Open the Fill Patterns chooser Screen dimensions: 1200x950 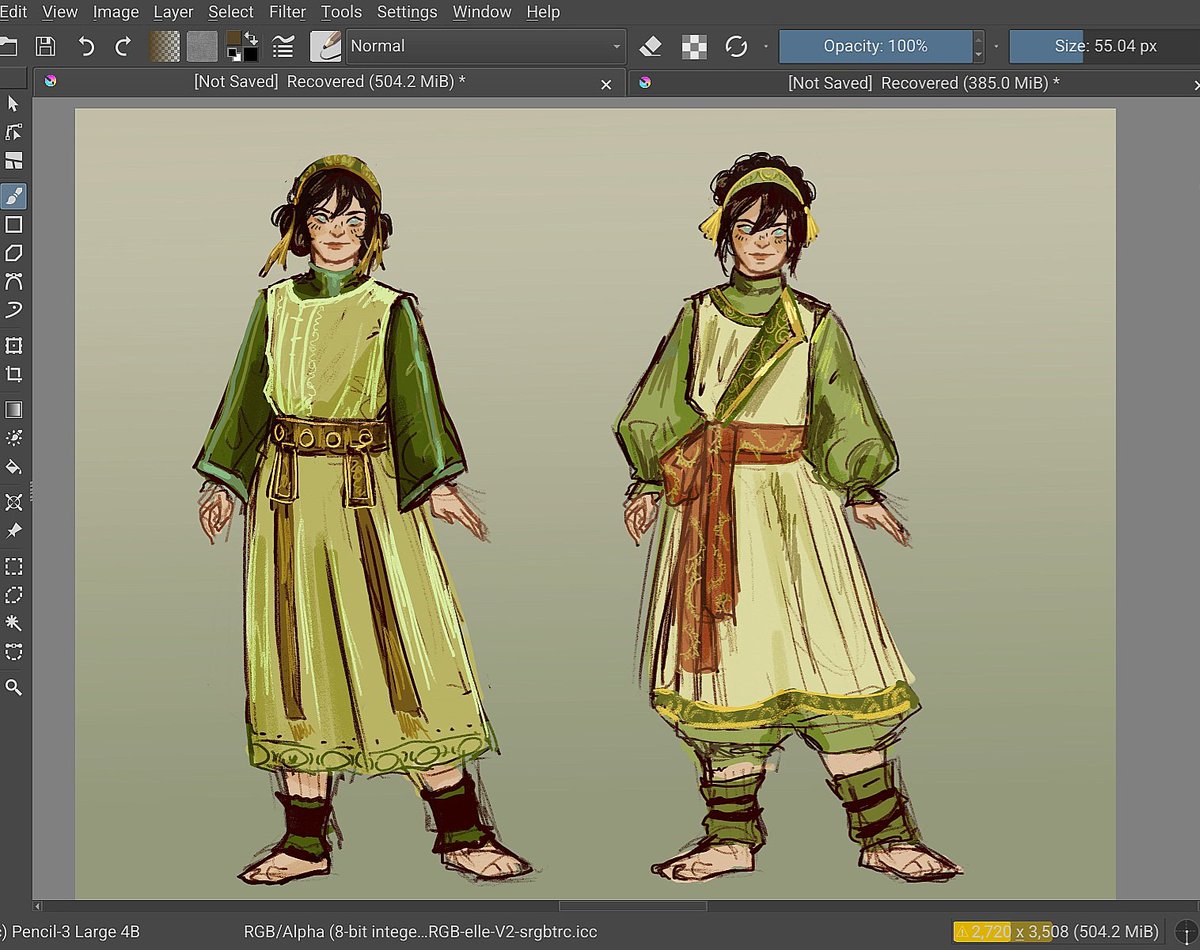(x=202, y=46)
